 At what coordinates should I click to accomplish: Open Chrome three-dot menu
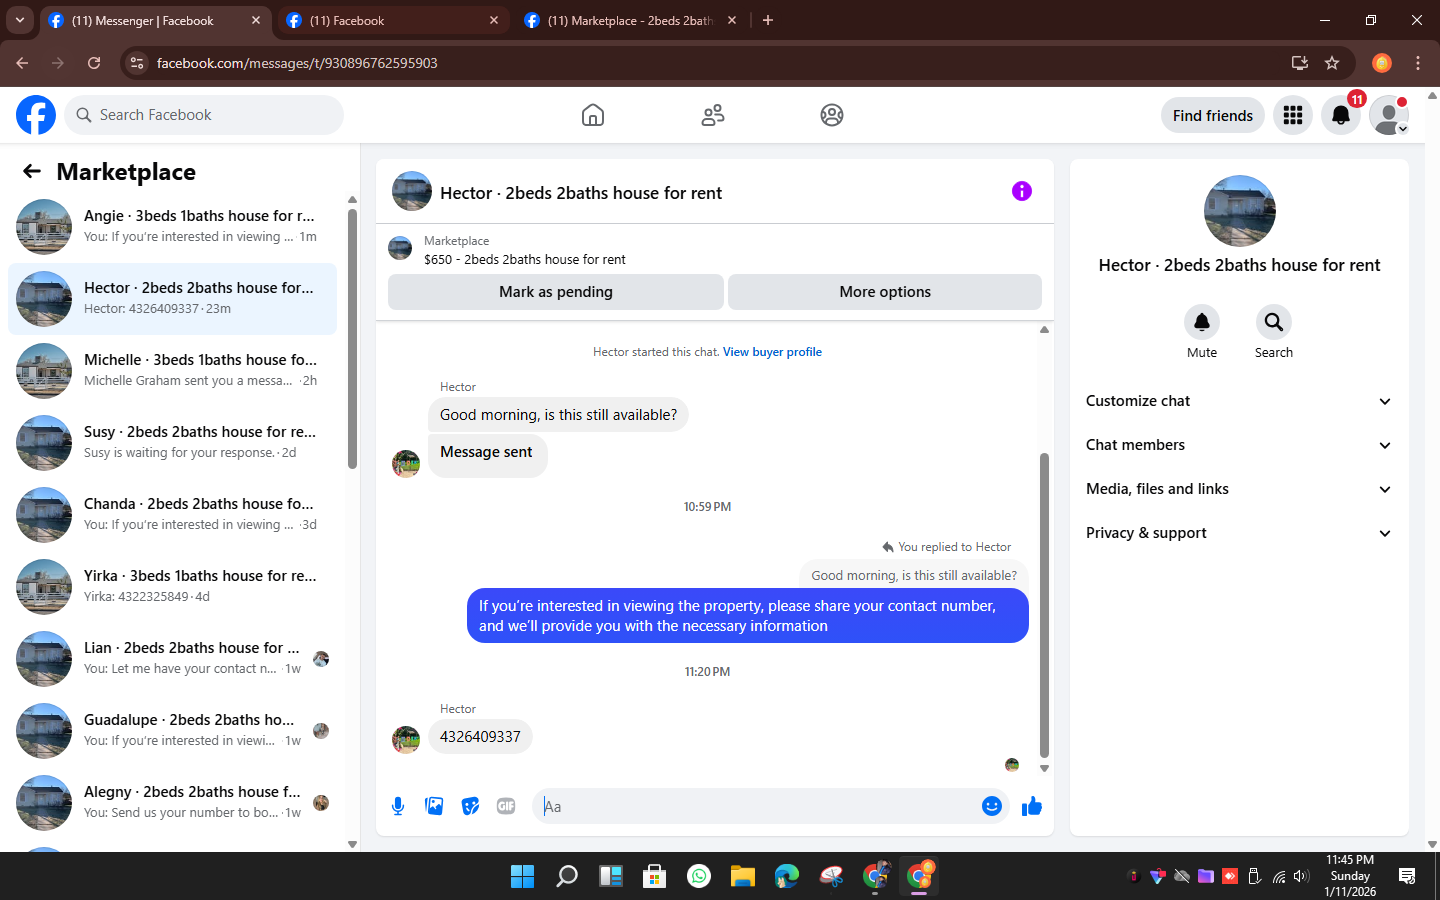(x=1418, y=63)
